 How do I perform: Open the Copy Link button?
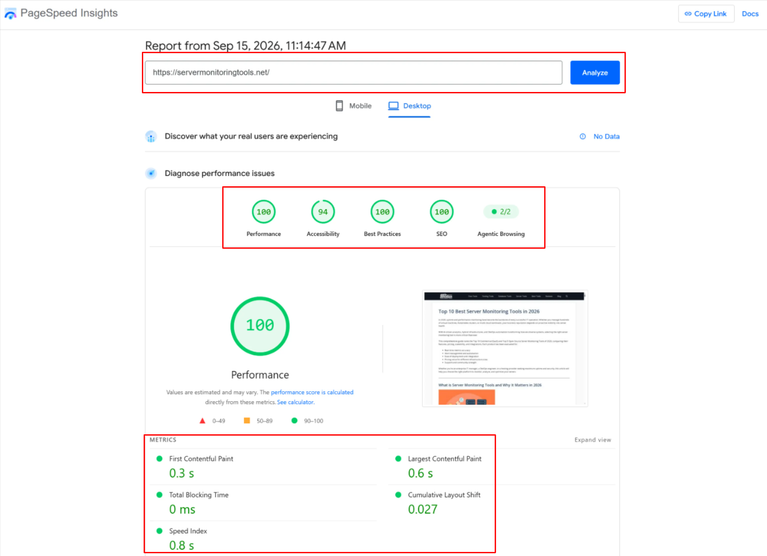pyautogui.click(x=705, y=14)
